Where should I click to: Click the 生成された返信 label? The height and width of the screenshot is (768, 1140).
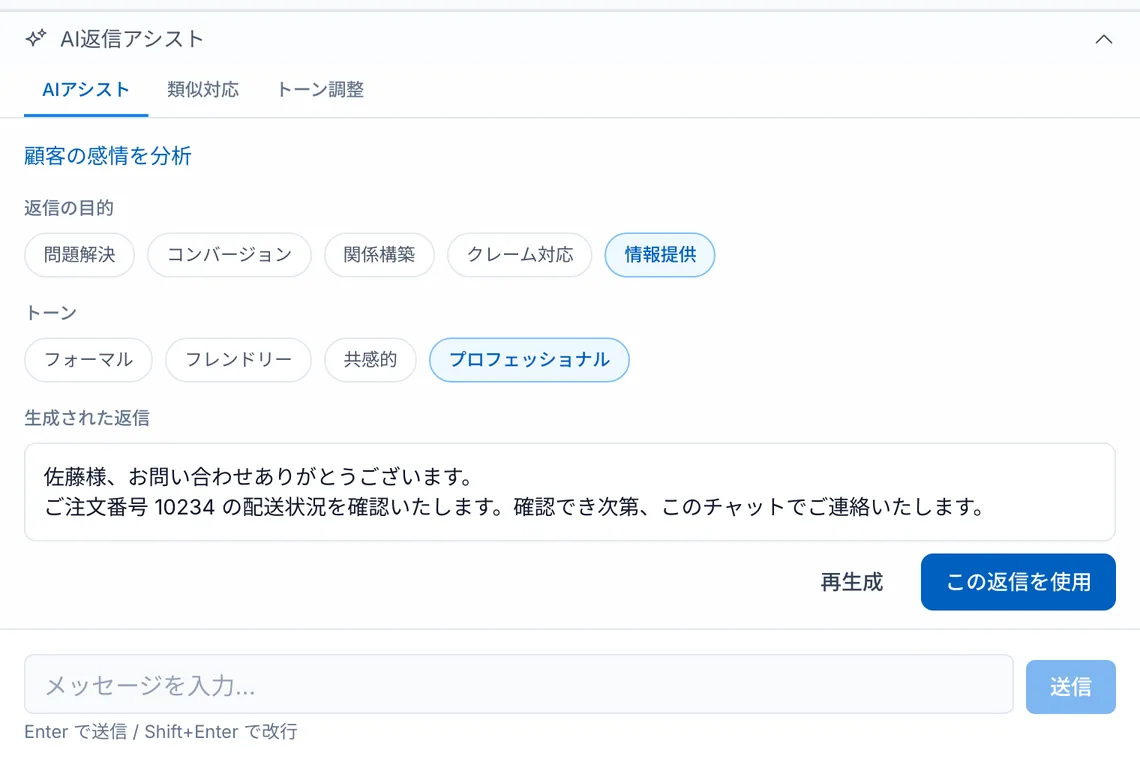(x=87, y=418)
